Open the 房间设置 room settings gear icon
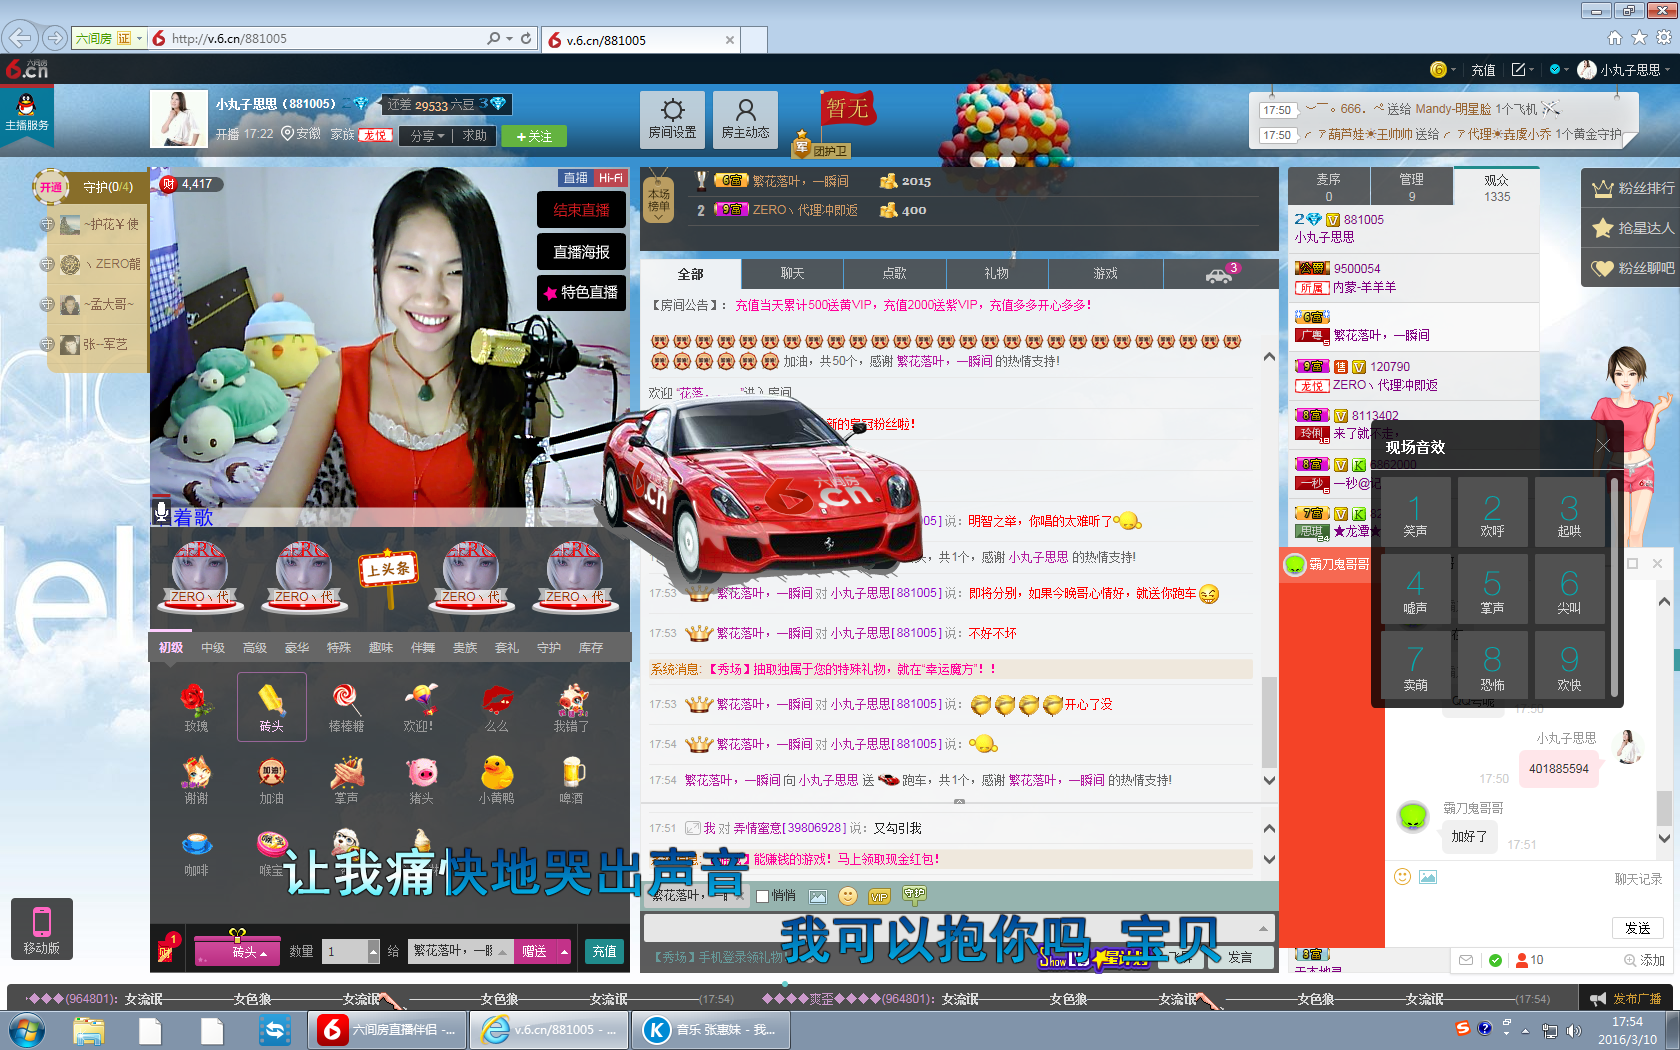The height and width of the screenshot is (1050, 1680). pos(672,120)
